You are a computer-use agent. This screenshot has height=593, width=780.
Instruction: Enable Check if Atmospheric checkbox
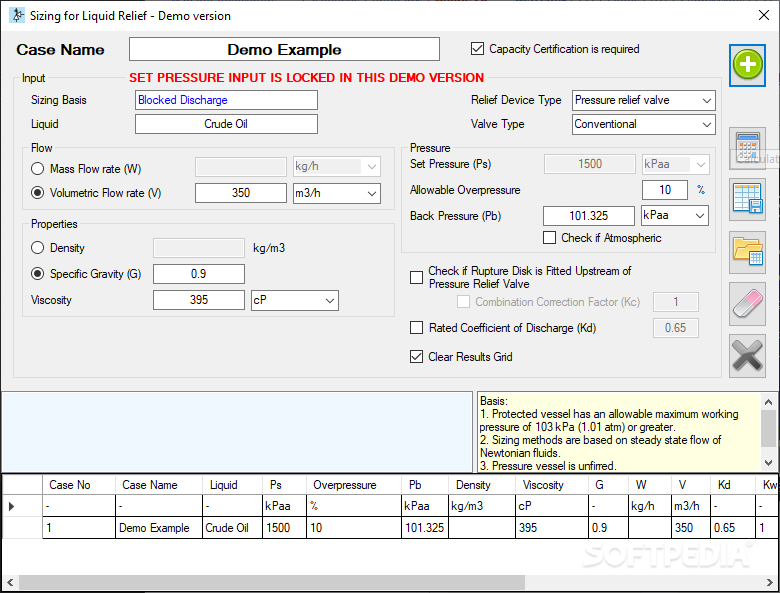tap(549, 238)
